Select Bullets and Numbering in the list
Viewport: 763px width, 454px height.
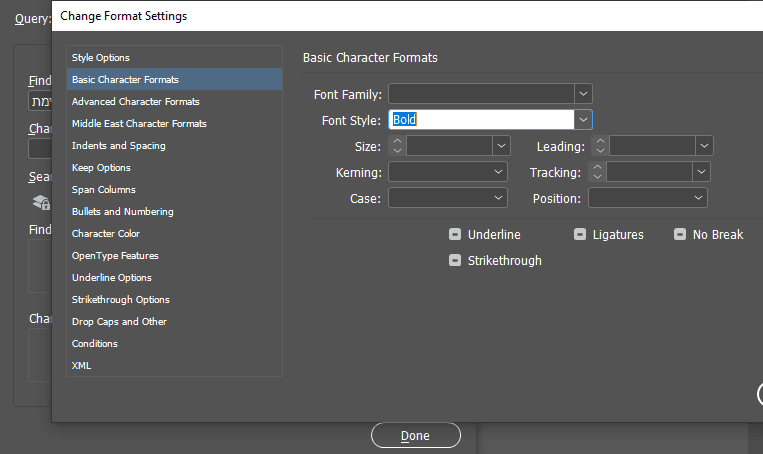coord(122,212)
